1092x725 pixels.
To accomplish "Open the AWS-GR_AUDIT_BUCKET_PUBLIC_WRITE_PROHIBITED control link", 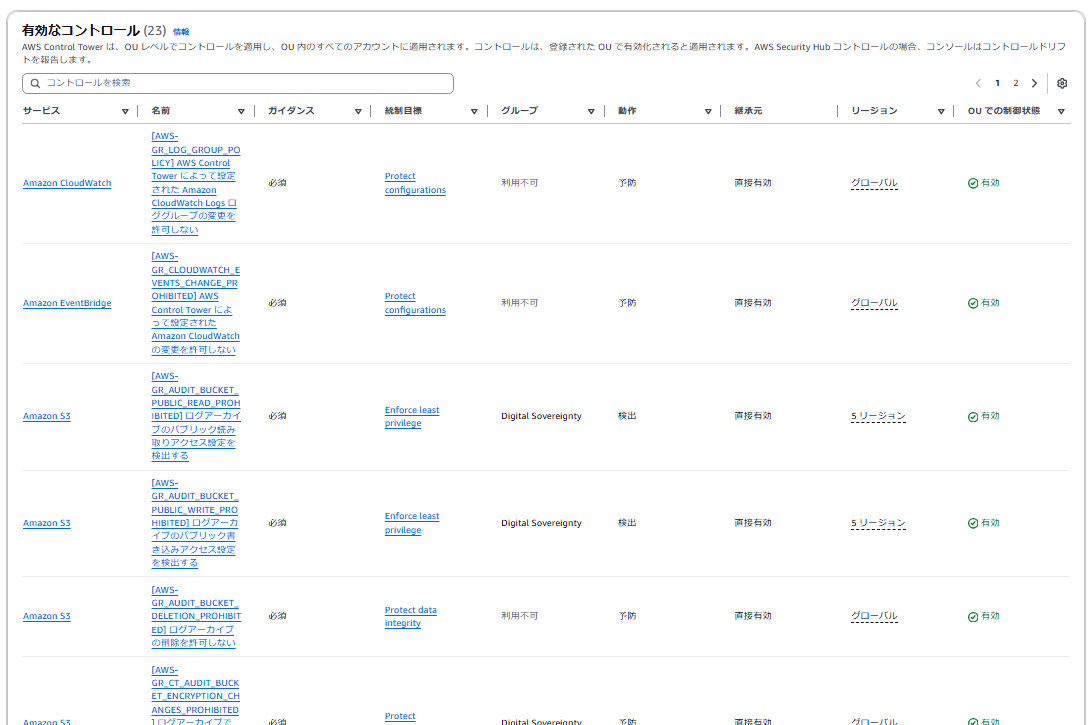I will pyautogui.click(x=196, y=523).
